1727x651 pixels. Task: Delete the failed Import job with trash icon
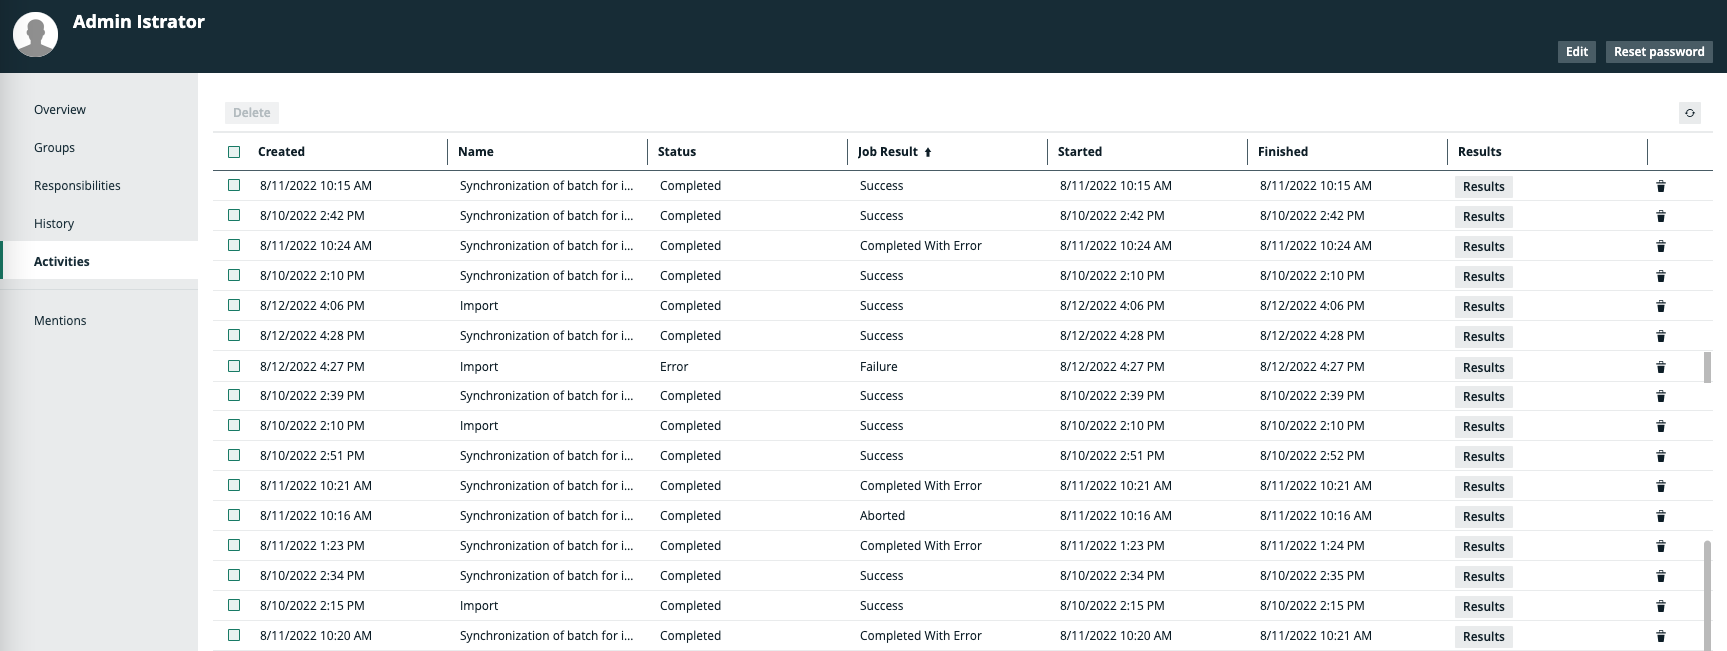pos(1660,367)
